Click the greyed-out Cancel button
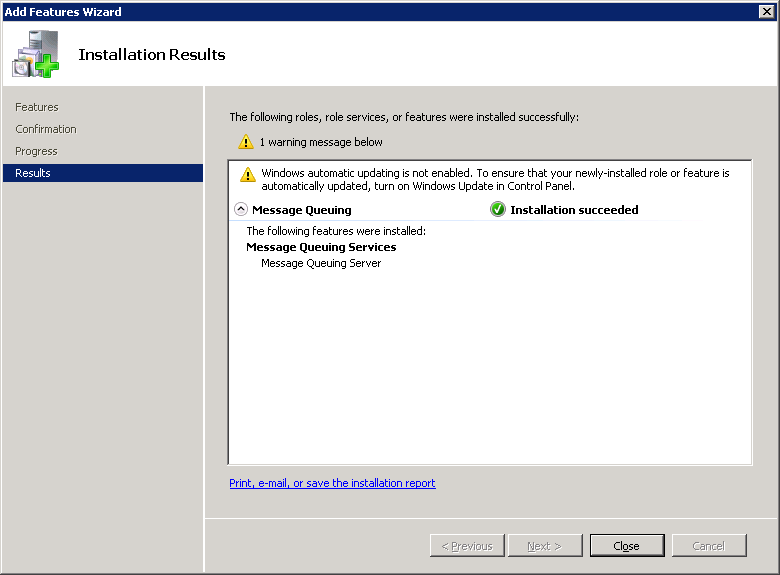Screen dimensions: 780x575 coord(709,546)
